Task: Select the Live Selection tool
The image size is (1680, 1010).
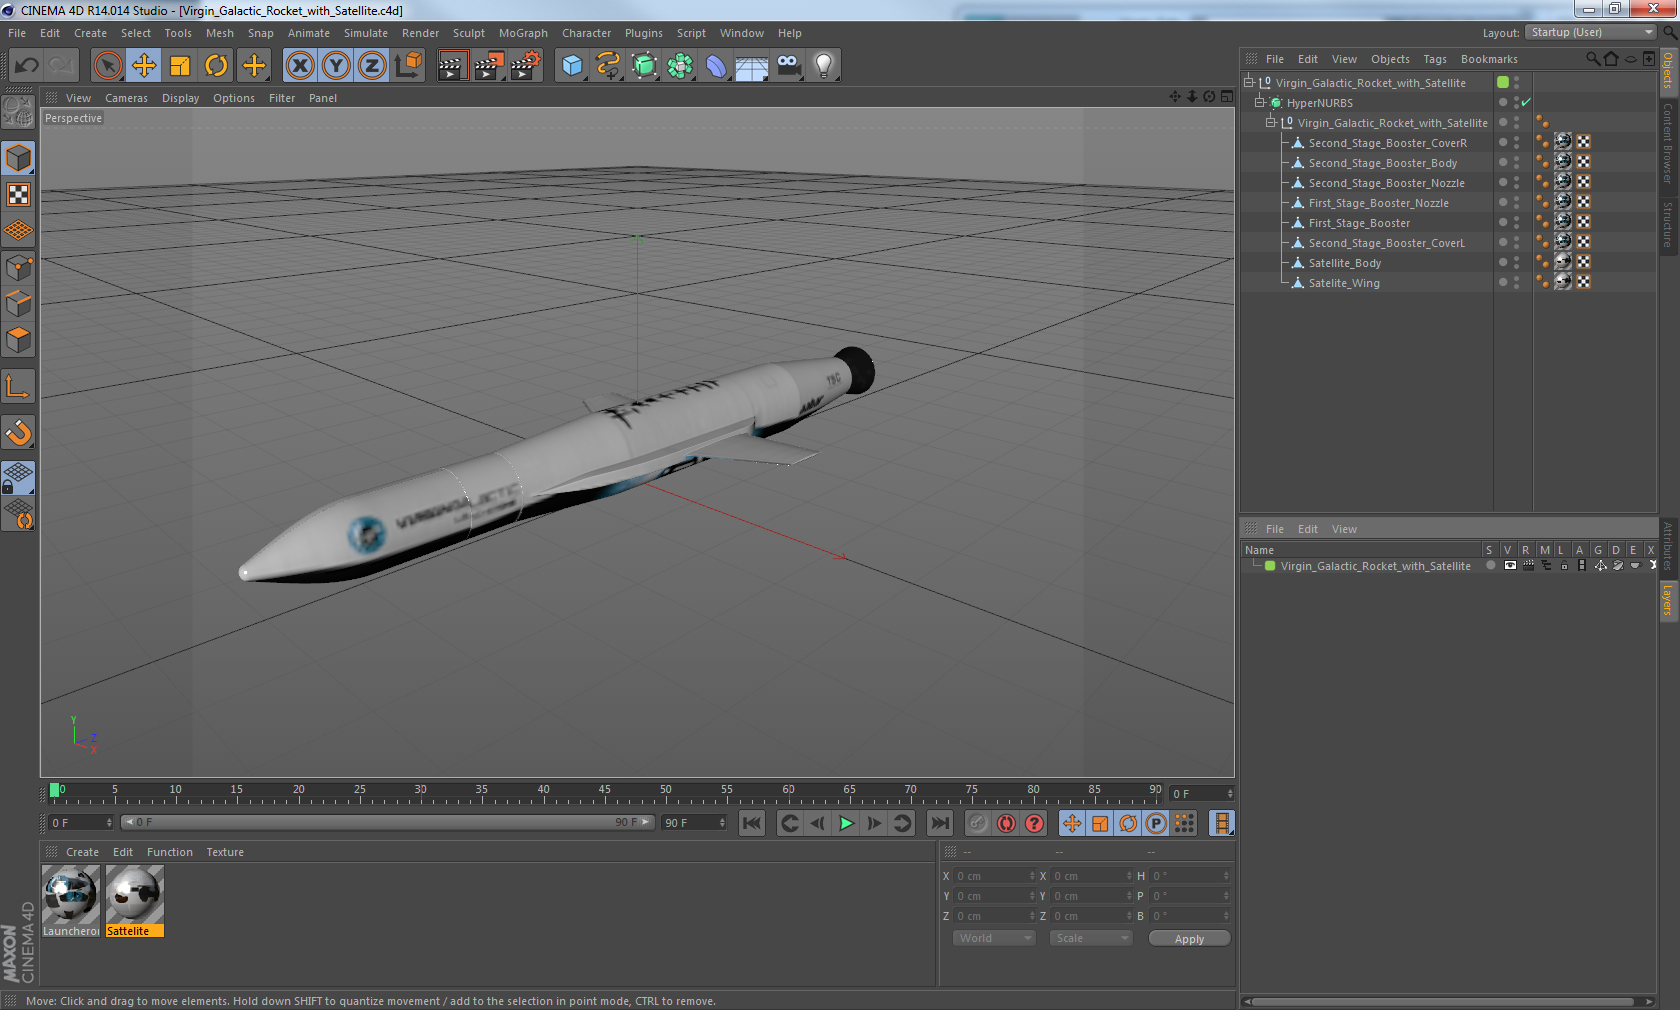Action: point(108,66)
